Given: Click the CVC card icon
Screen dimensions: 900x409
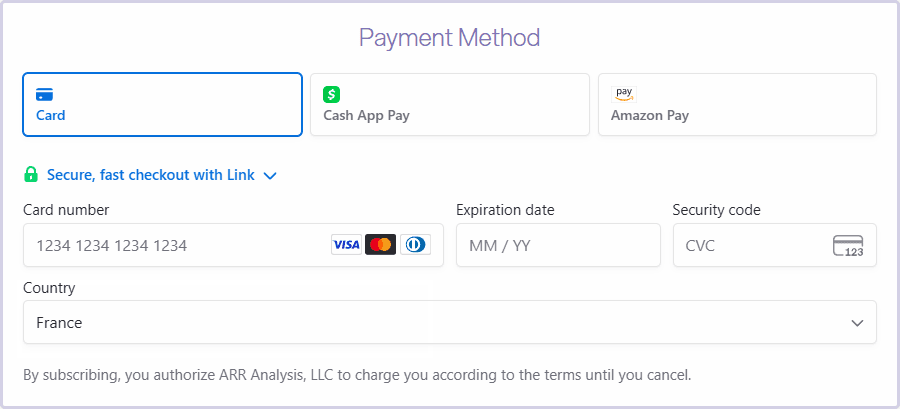Looking at the screenshot, I should tap(848, 246).
